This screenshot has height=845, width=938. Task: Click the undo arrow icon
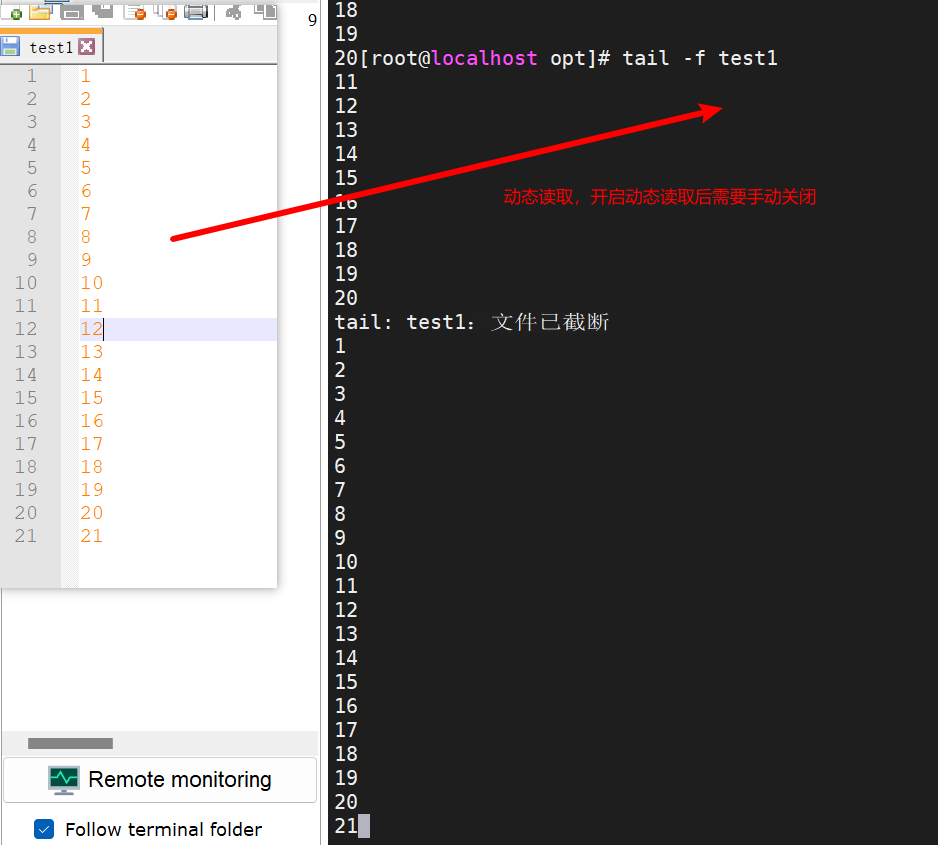[x=231, y=13]
